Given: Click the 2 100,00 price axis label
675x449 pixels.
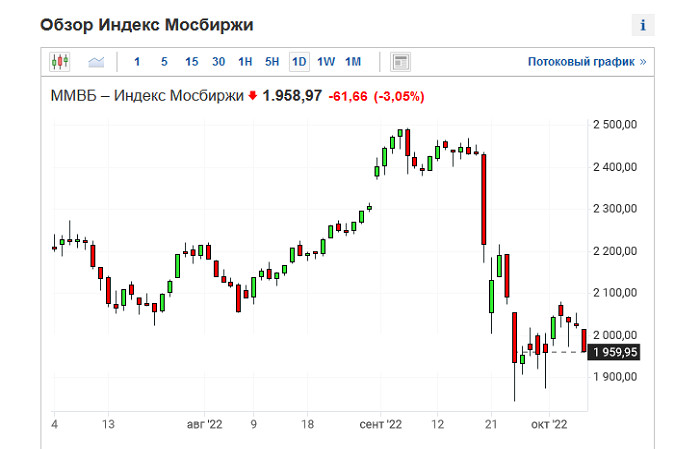Looking at the screenshot, I should click(x=615, y=293).
